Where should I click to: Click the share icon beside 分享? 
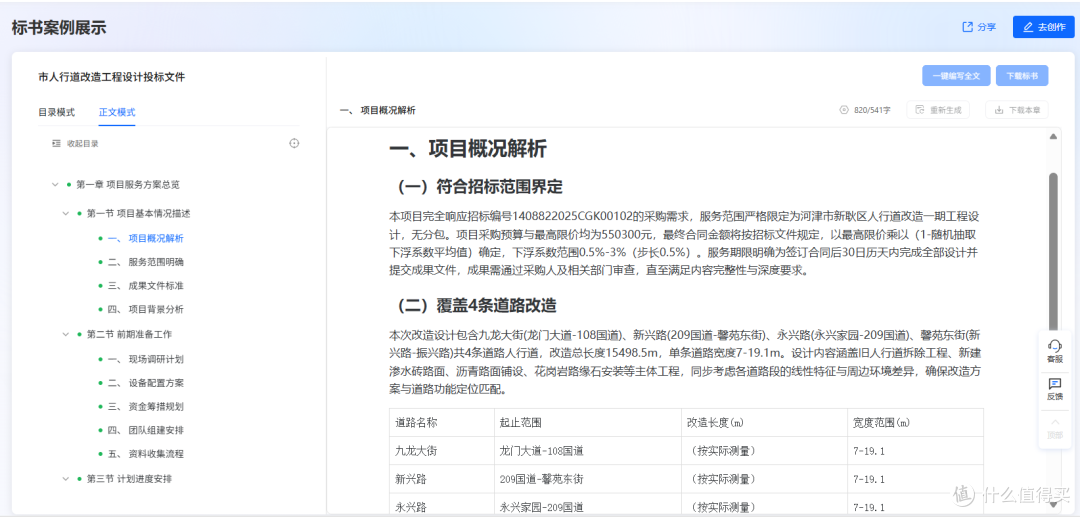[968, 27]
